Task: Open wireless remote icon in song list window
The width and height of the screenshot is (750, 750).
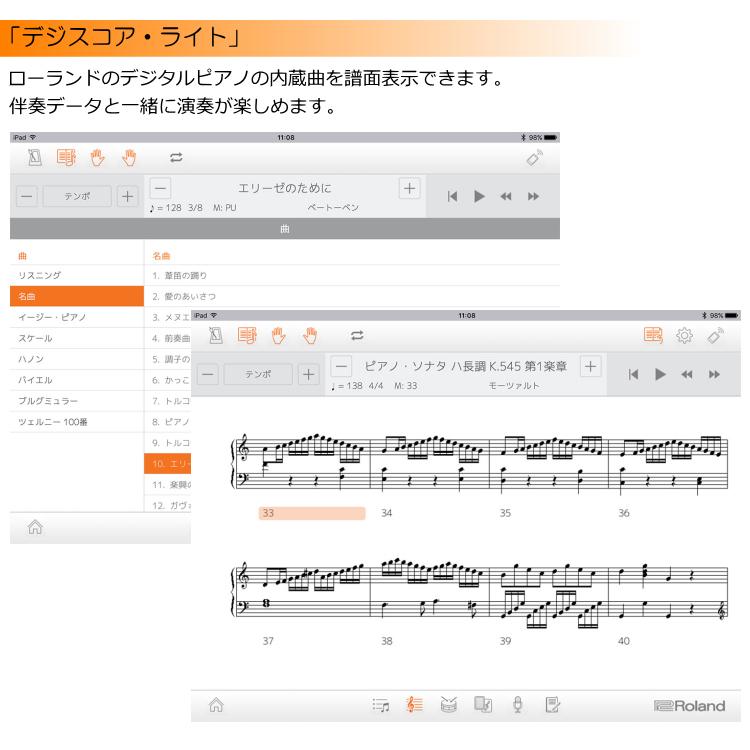Action: (x=535, y=158)
